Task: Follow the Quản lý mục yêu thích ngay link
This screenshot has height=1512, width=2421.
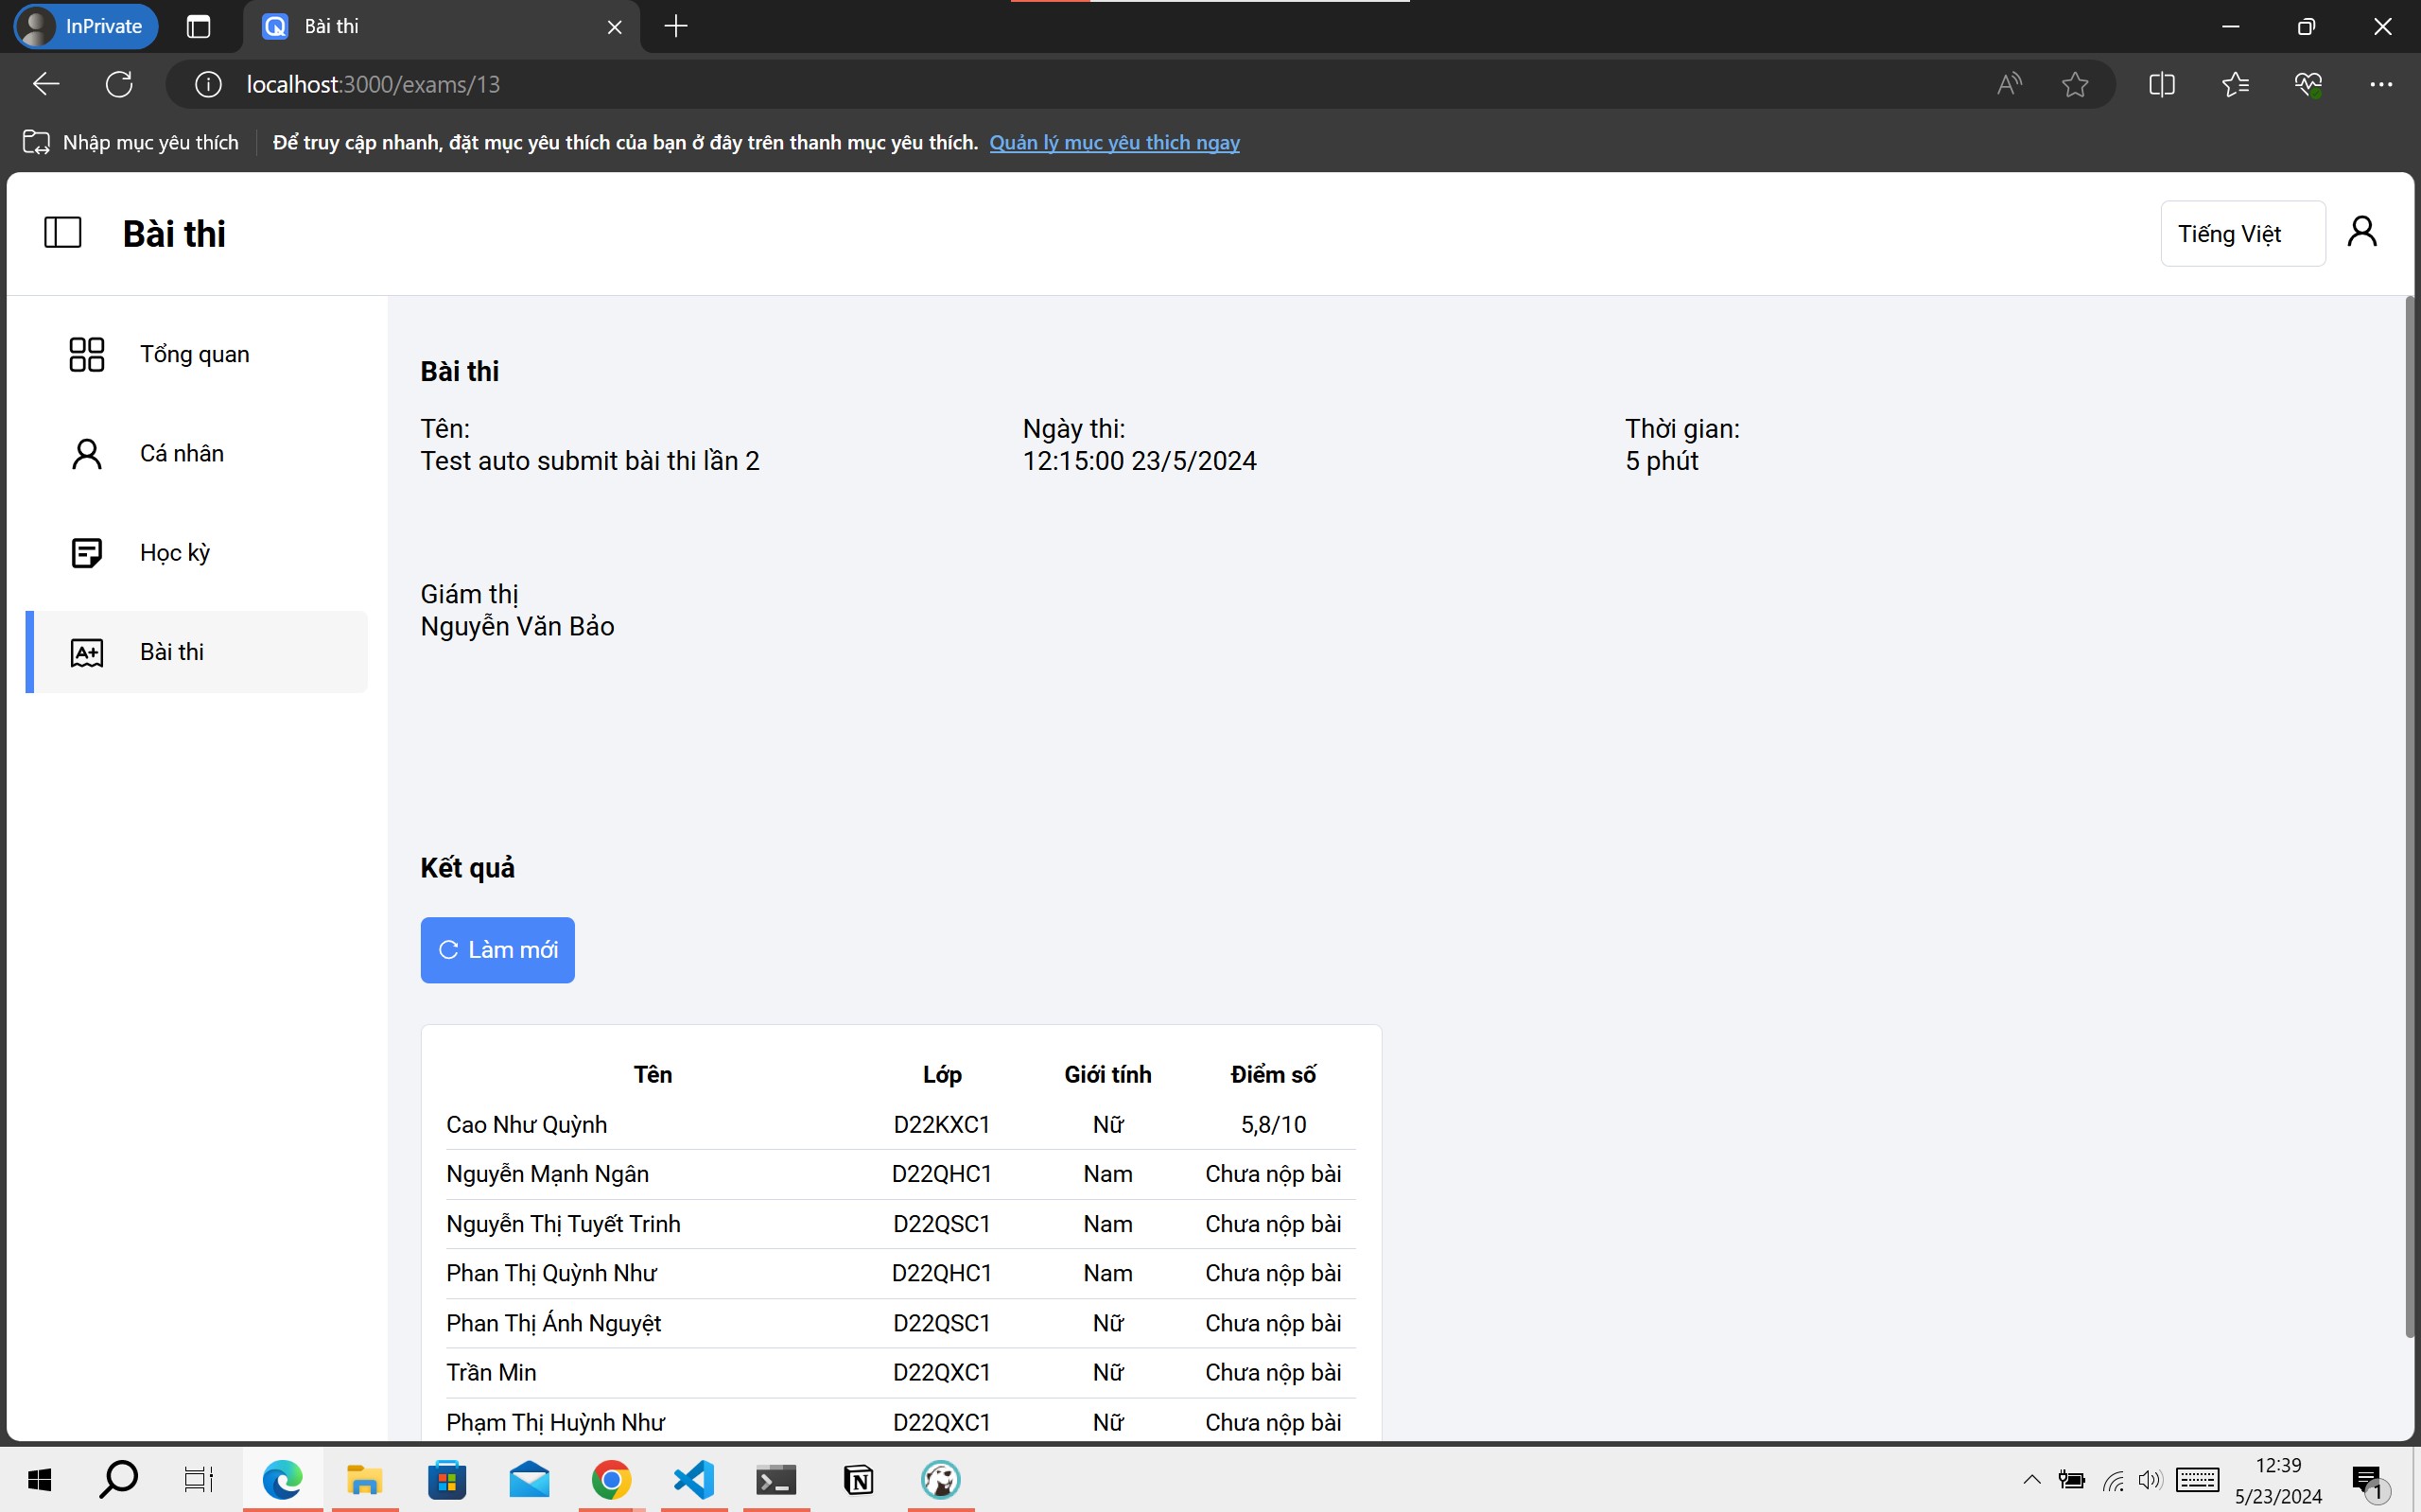Action: click(x=1114, y=143)
